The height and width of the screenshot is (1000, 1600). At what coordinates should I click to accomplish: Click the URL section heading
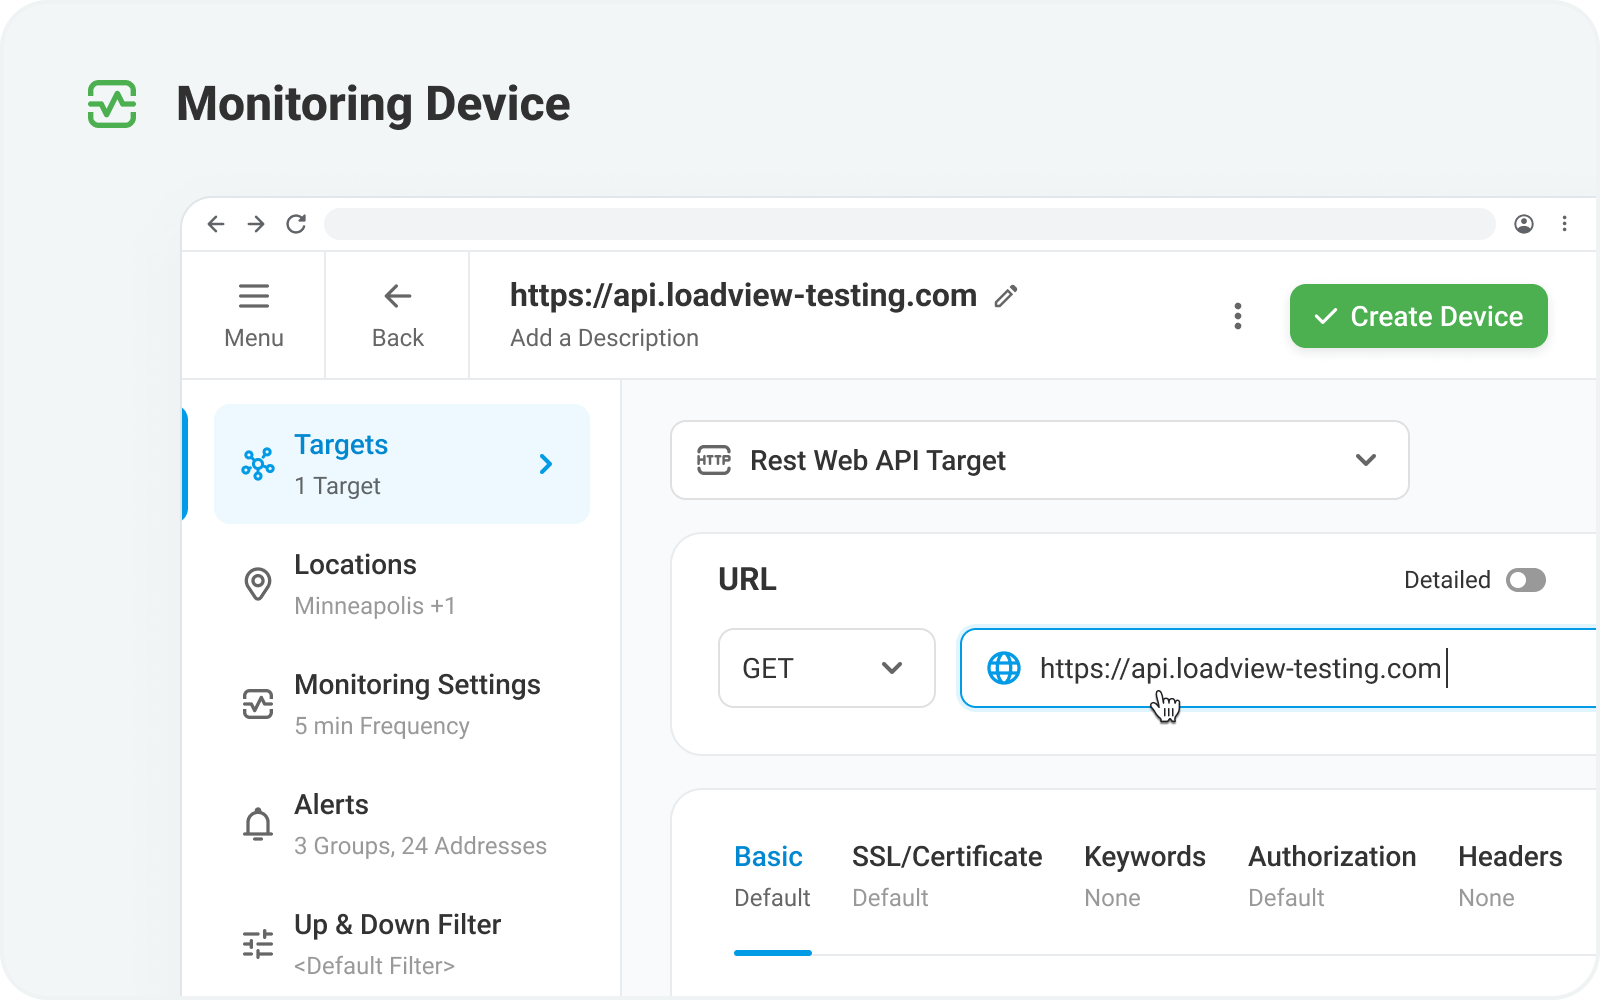click(x=747, y=580)
